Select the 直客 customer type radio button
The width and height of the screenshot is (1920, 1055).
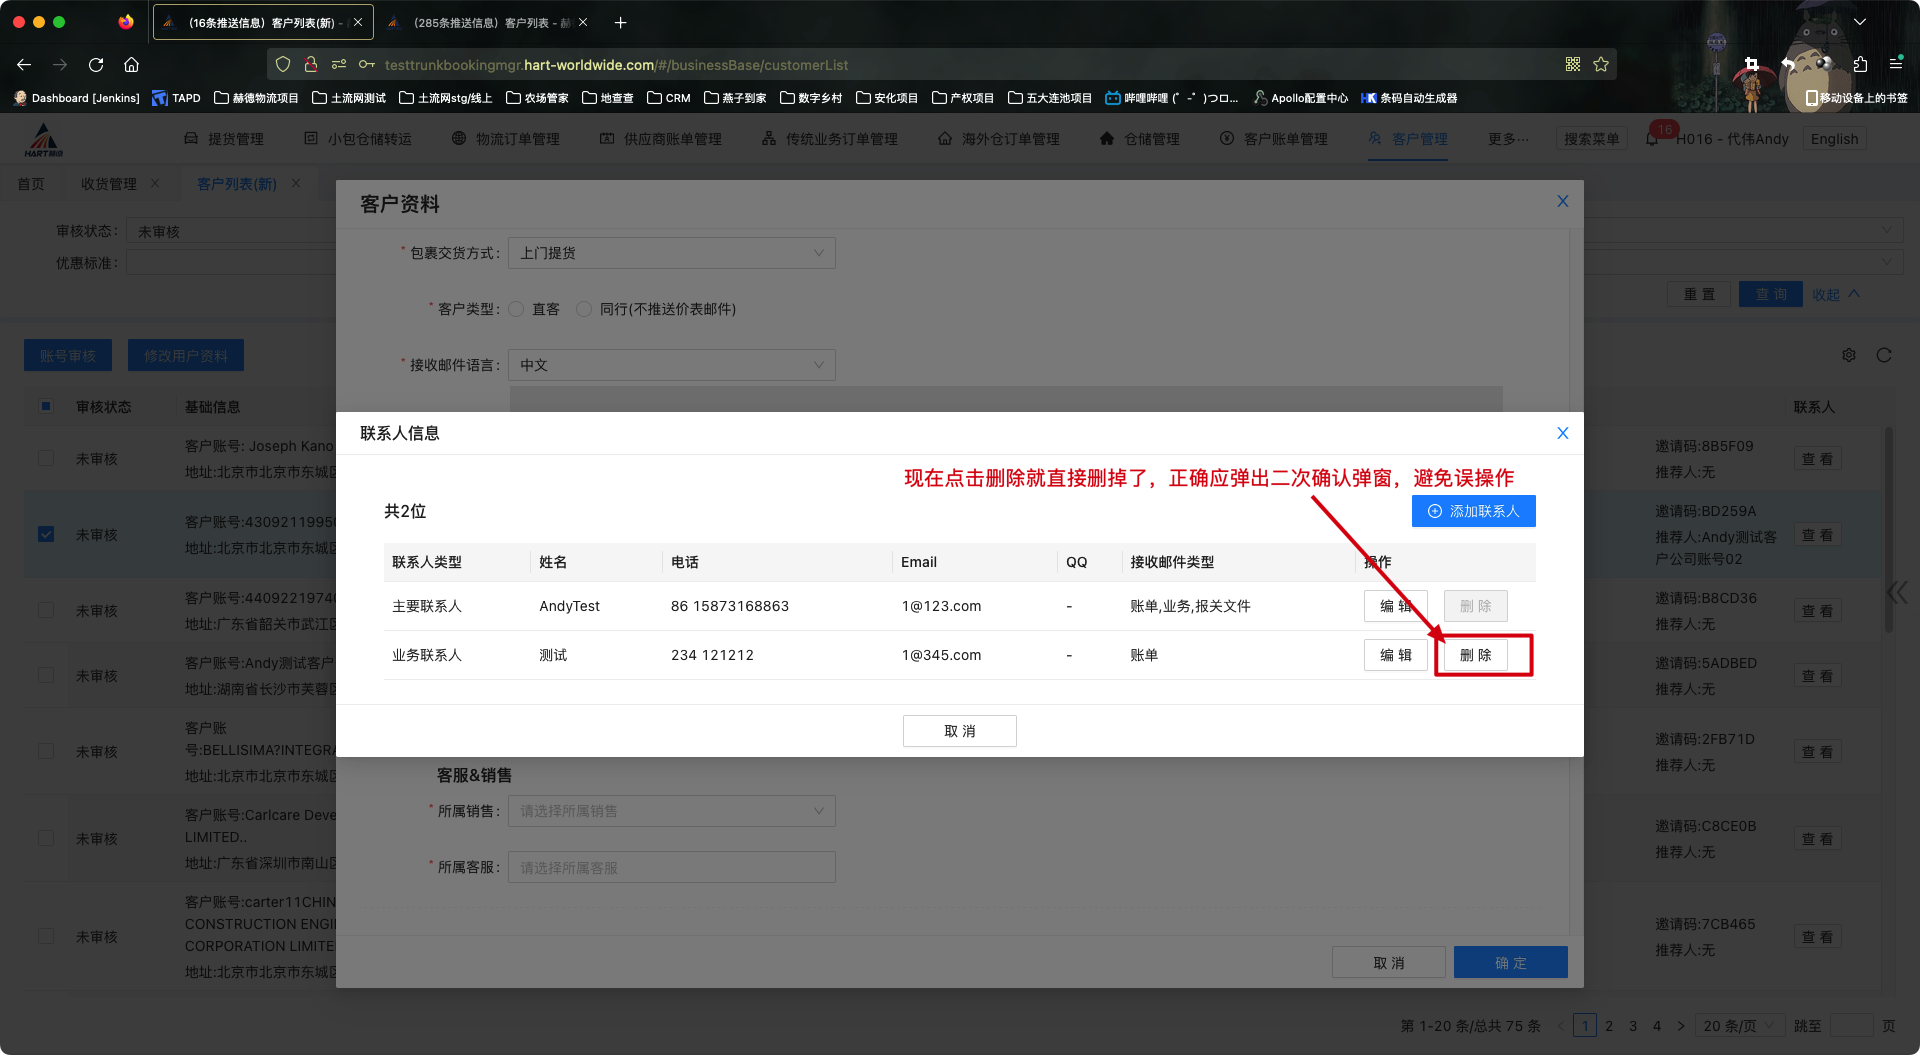(517, 309)
